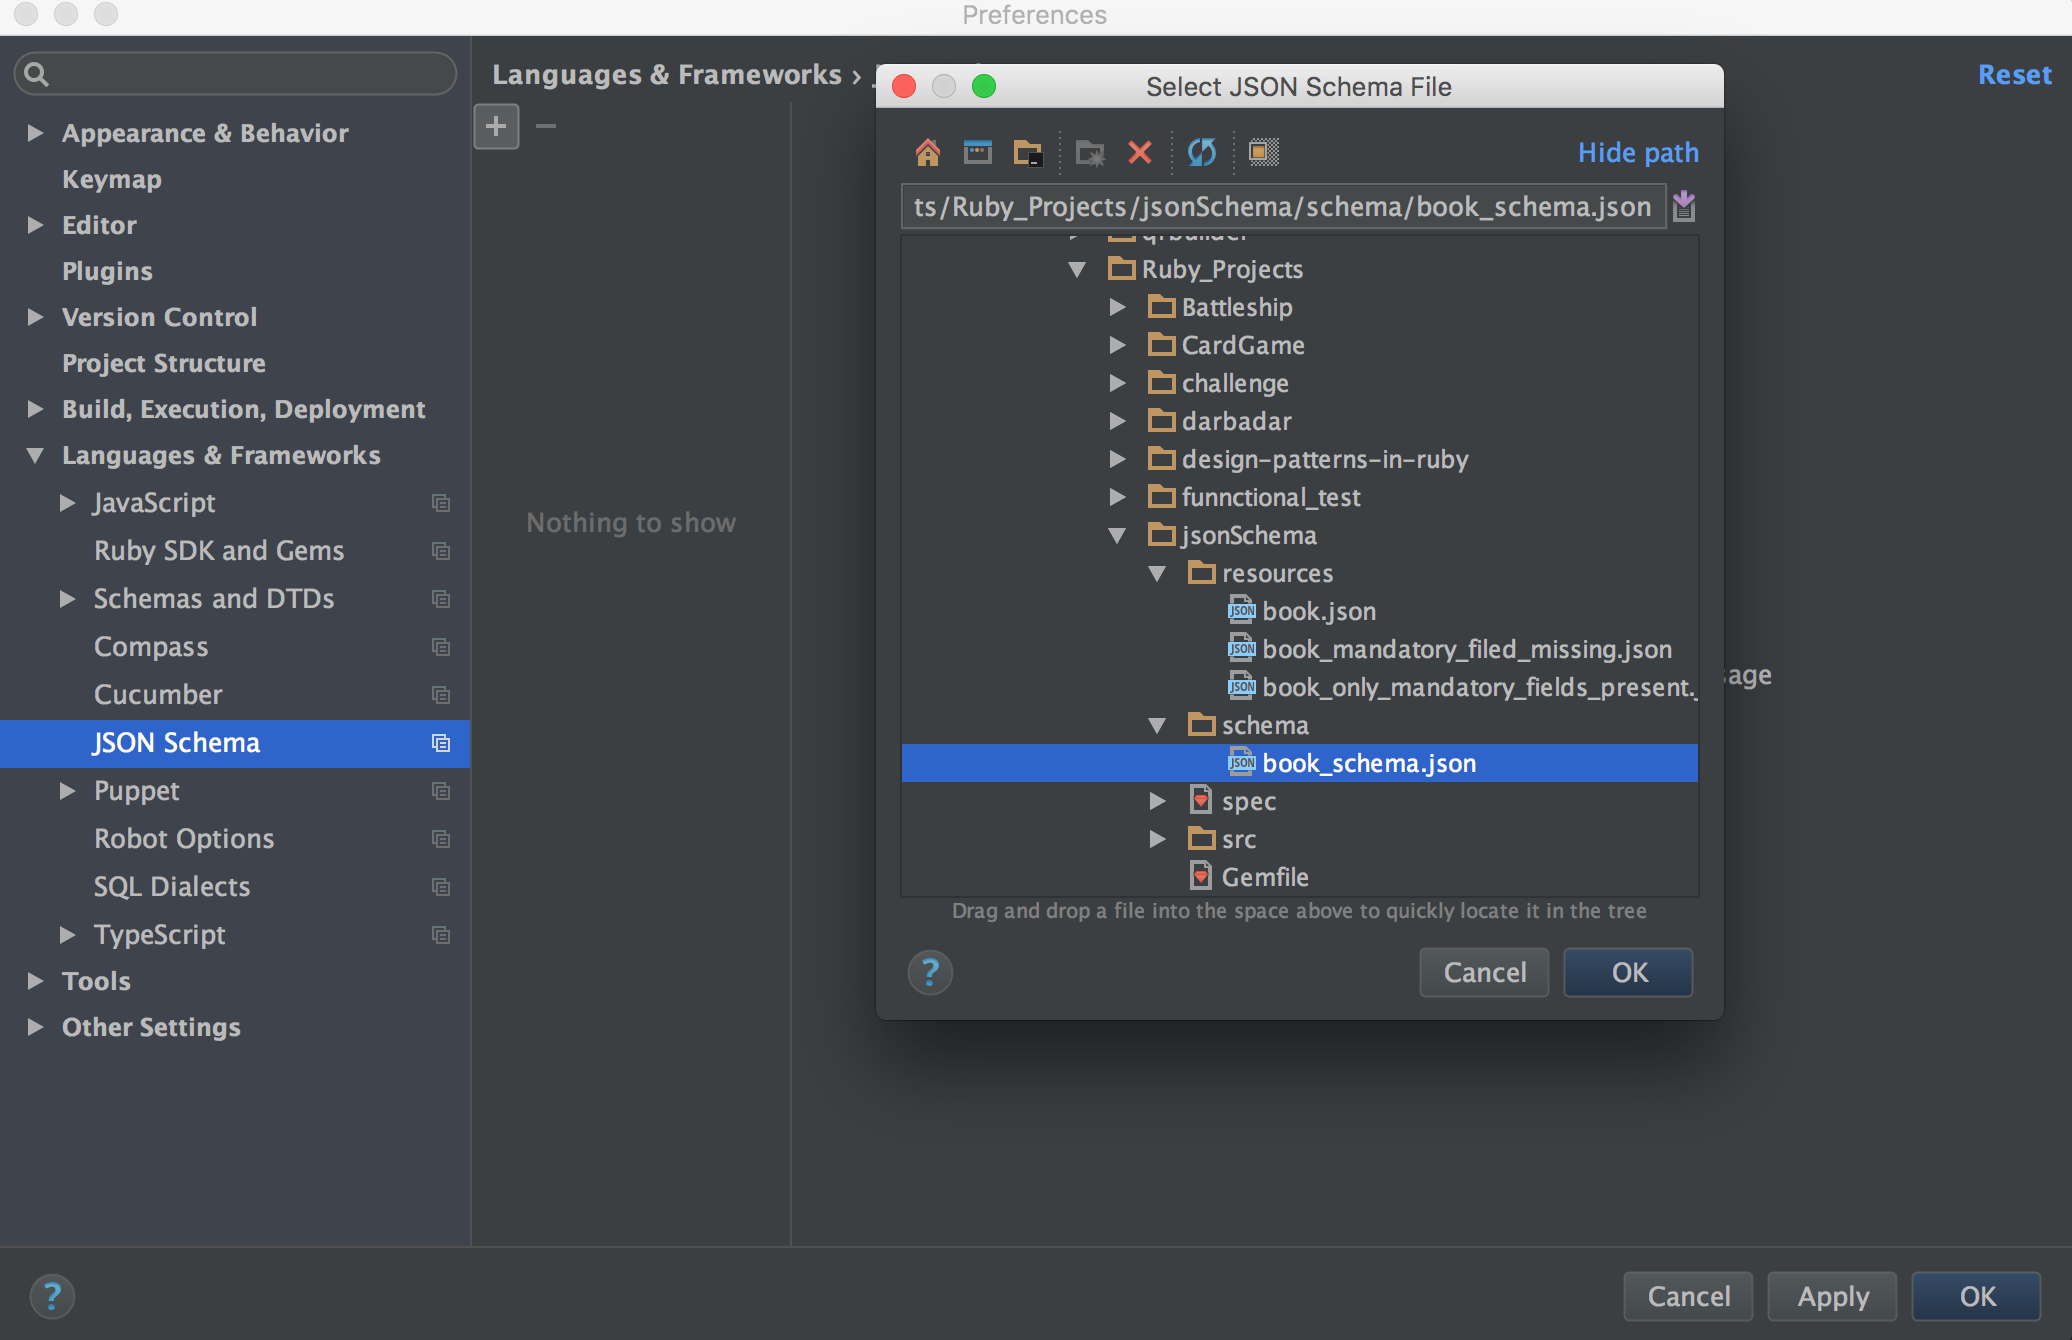Viewport: 2072px width, 1340px height.
Task: Navigate to home directory in file chooser
Action: coord(928,152)
